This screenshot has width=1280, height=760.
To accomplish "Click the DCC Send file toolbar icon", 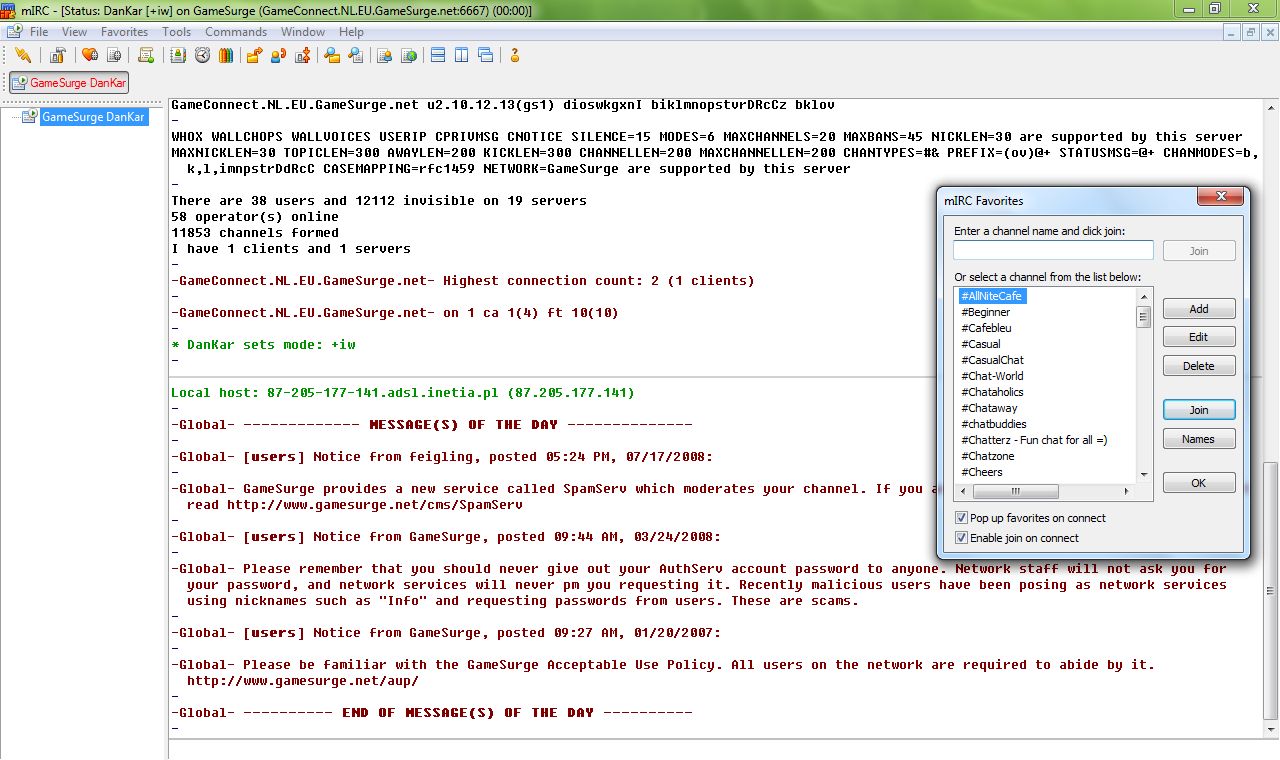I will pos(255,55).
